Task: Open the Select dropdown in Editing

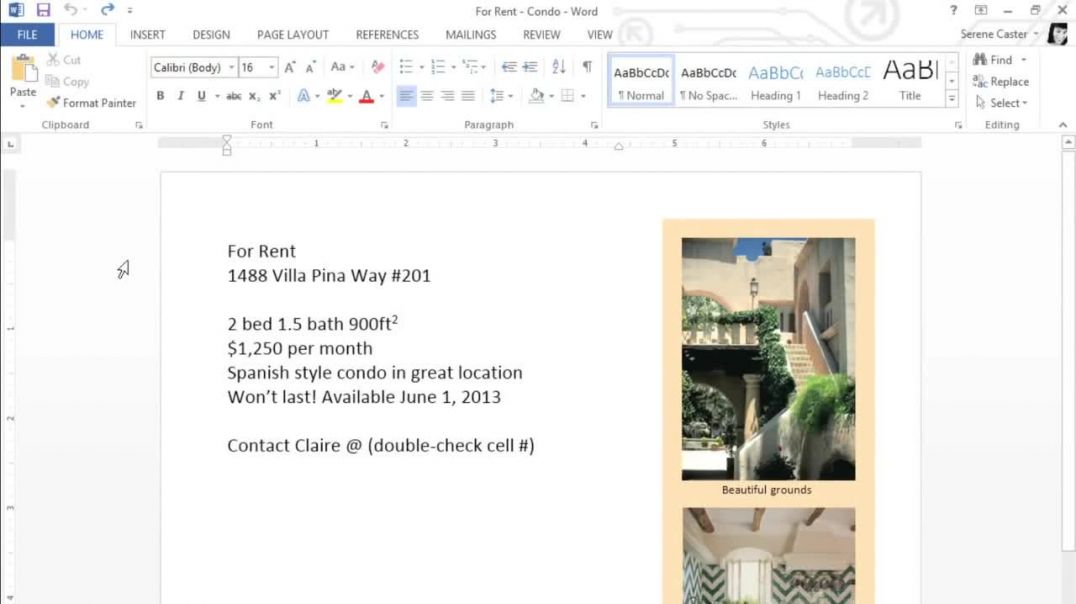Action: tap(1002, 103)
